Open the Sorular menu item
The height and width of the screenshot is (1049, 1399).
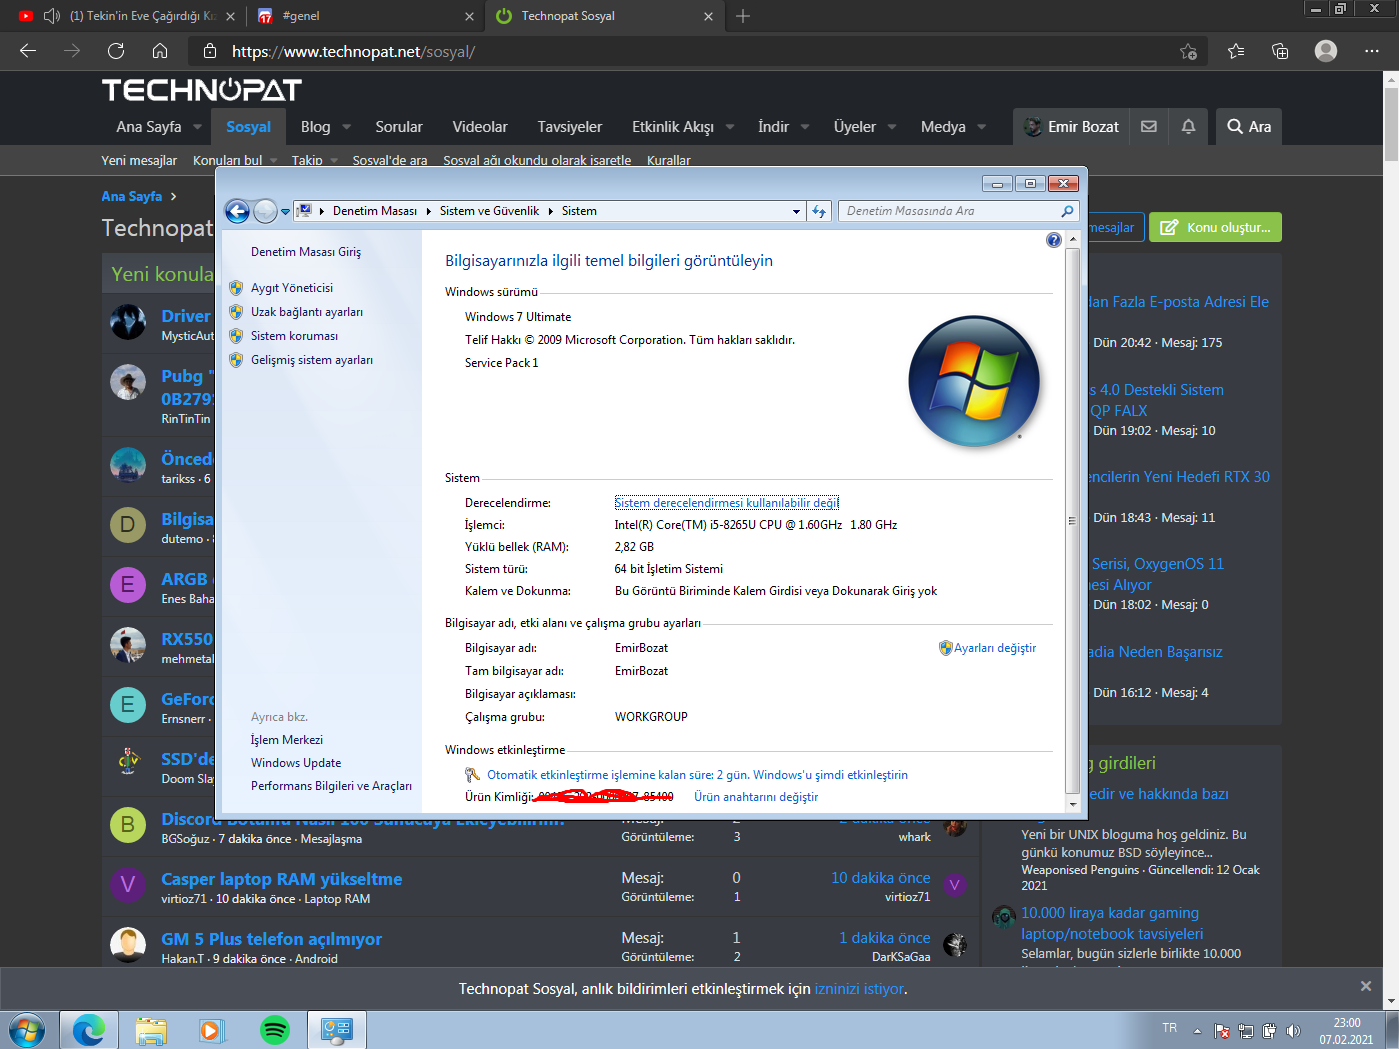(x=399, y=127)
